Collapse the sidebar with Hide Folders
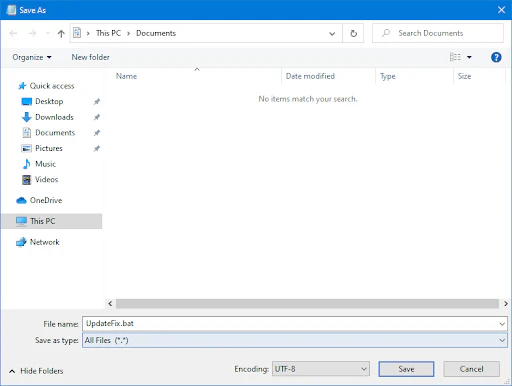Viewport: 512px width, 386px height. (36, 371)
